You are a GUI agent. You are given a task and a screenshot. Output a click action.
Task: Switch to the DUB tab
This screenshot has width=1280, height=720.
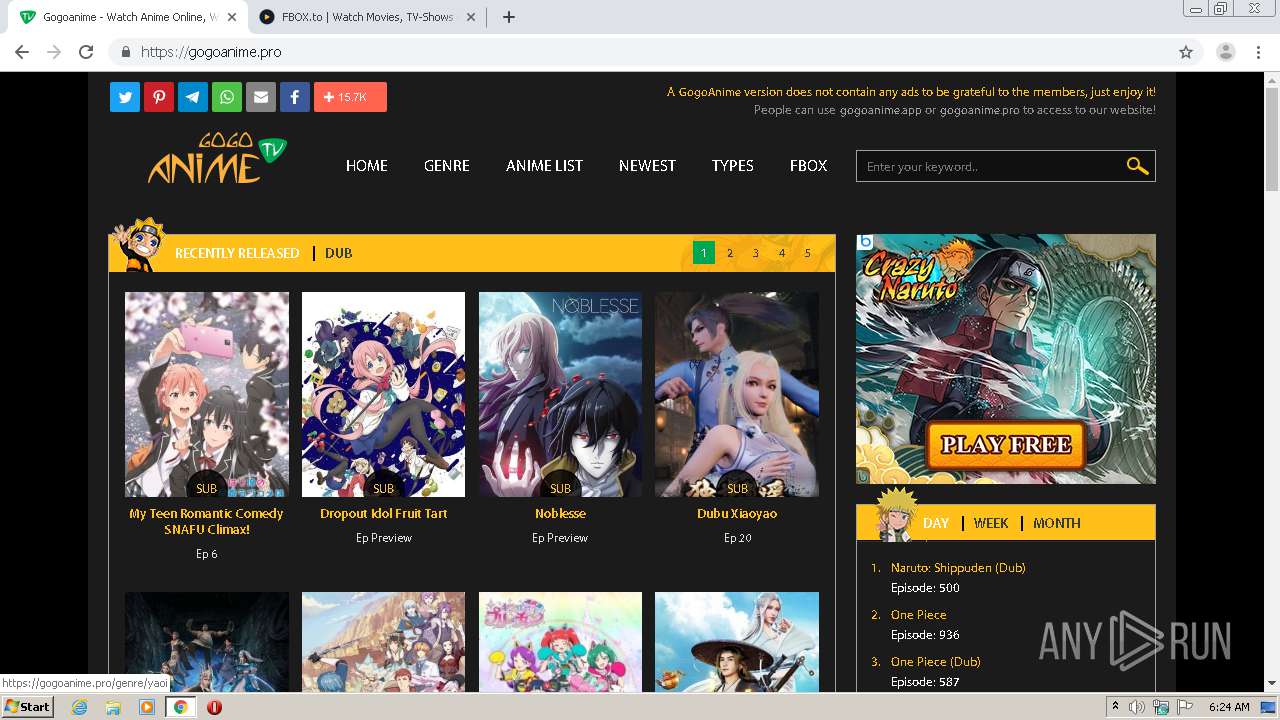[339, 253]
